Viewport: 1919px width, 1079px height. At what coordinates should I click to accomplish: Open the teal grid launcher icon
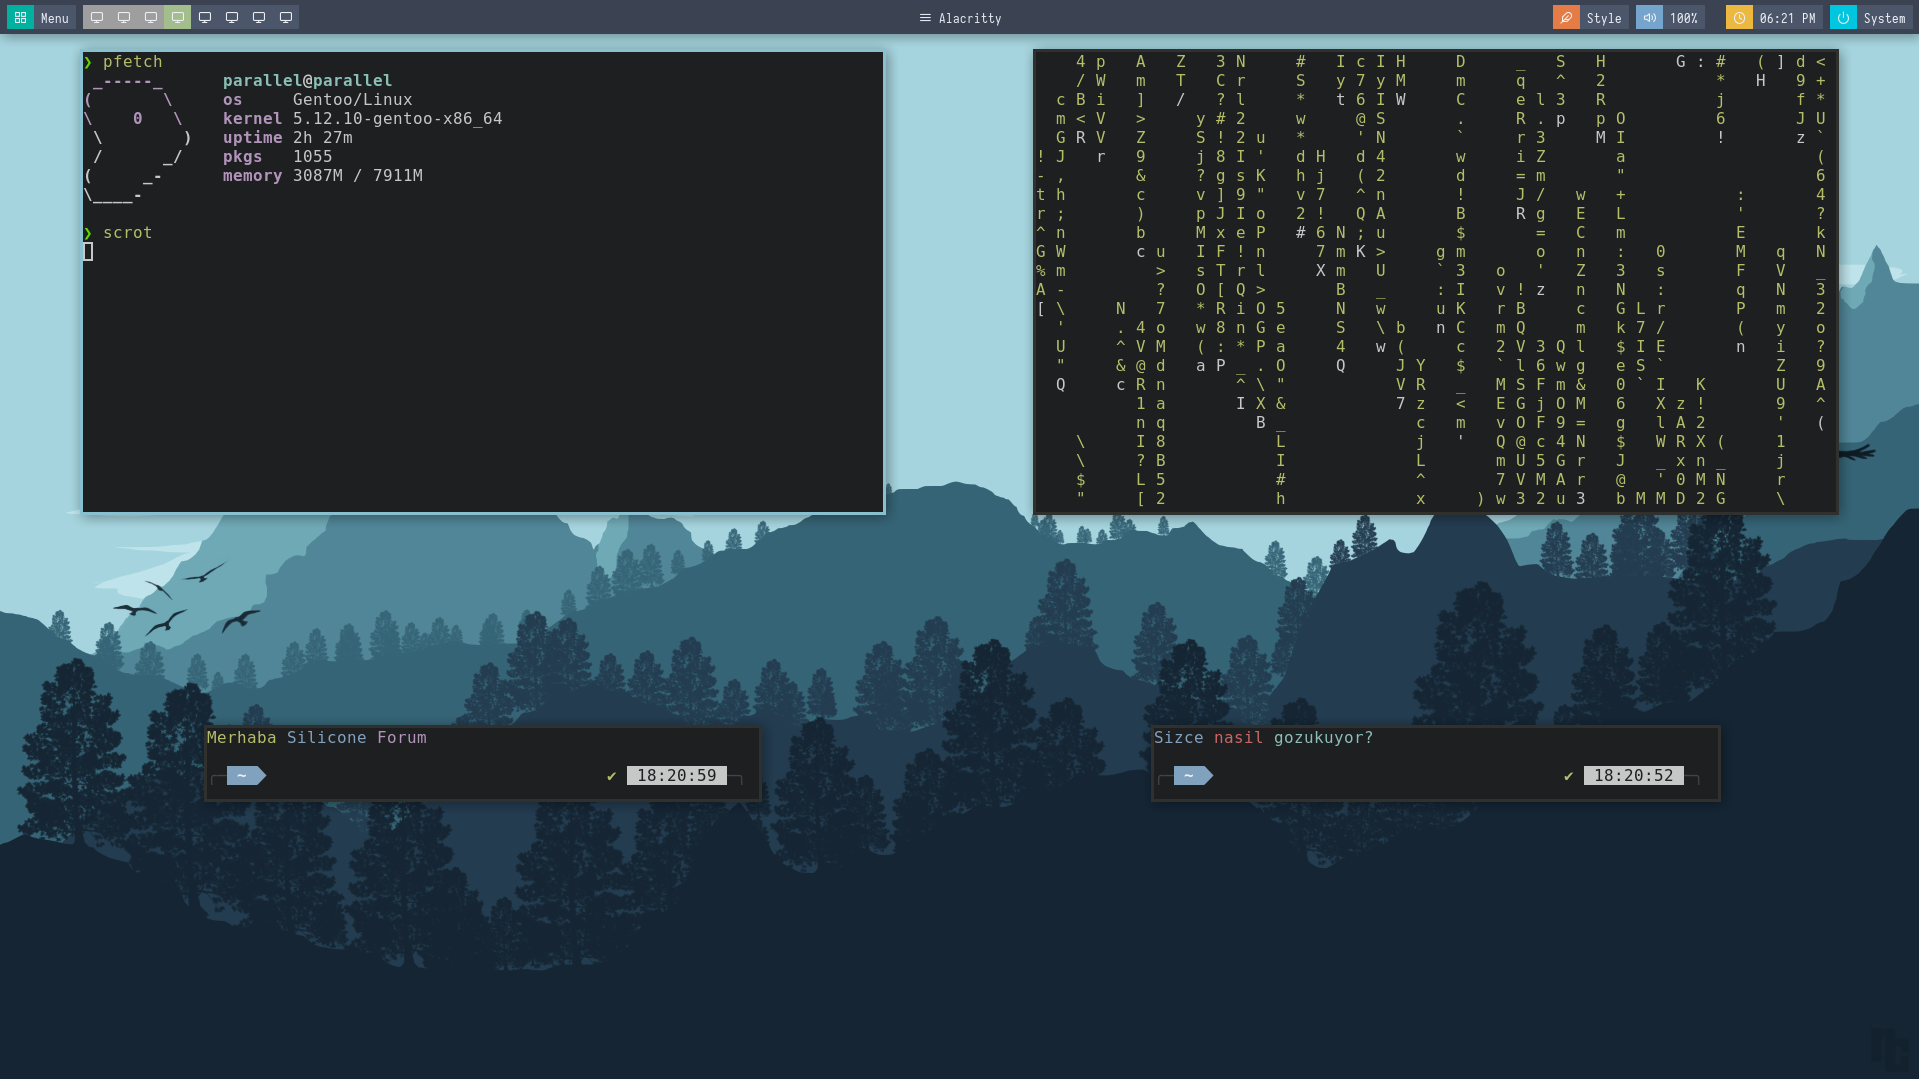click(x=20, y=18)
